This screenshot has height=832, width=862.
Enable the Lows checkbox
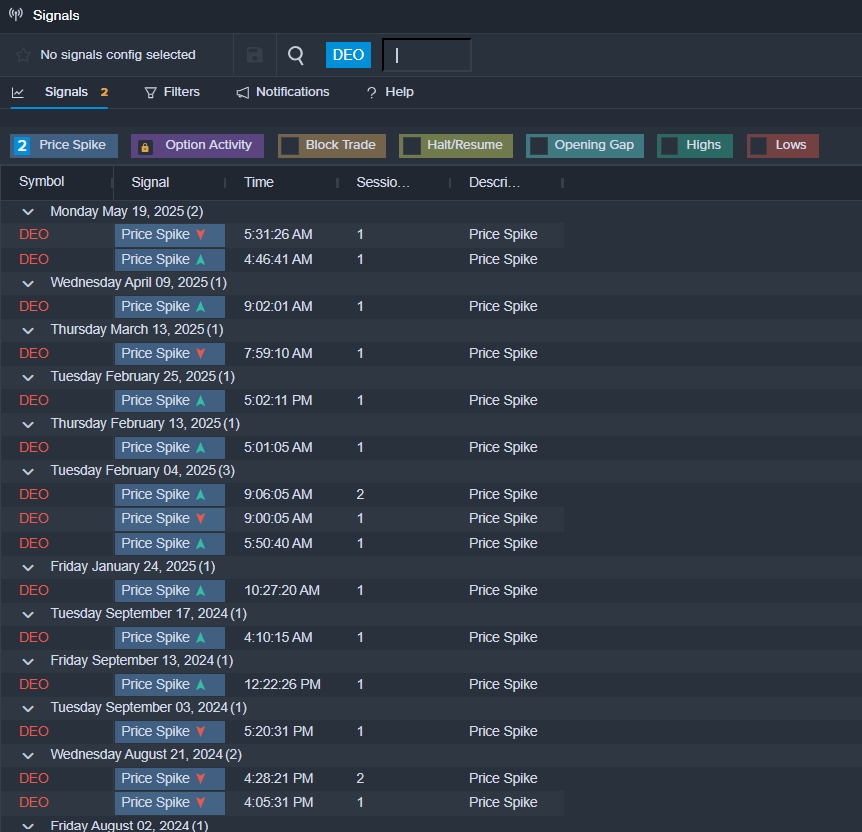(x=759, y=146)
